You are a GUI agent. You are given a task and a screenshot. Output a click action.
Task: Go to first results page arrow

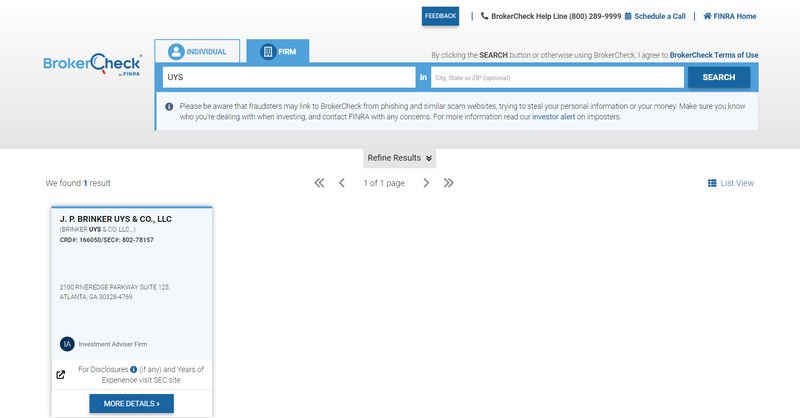pos(319,183)
